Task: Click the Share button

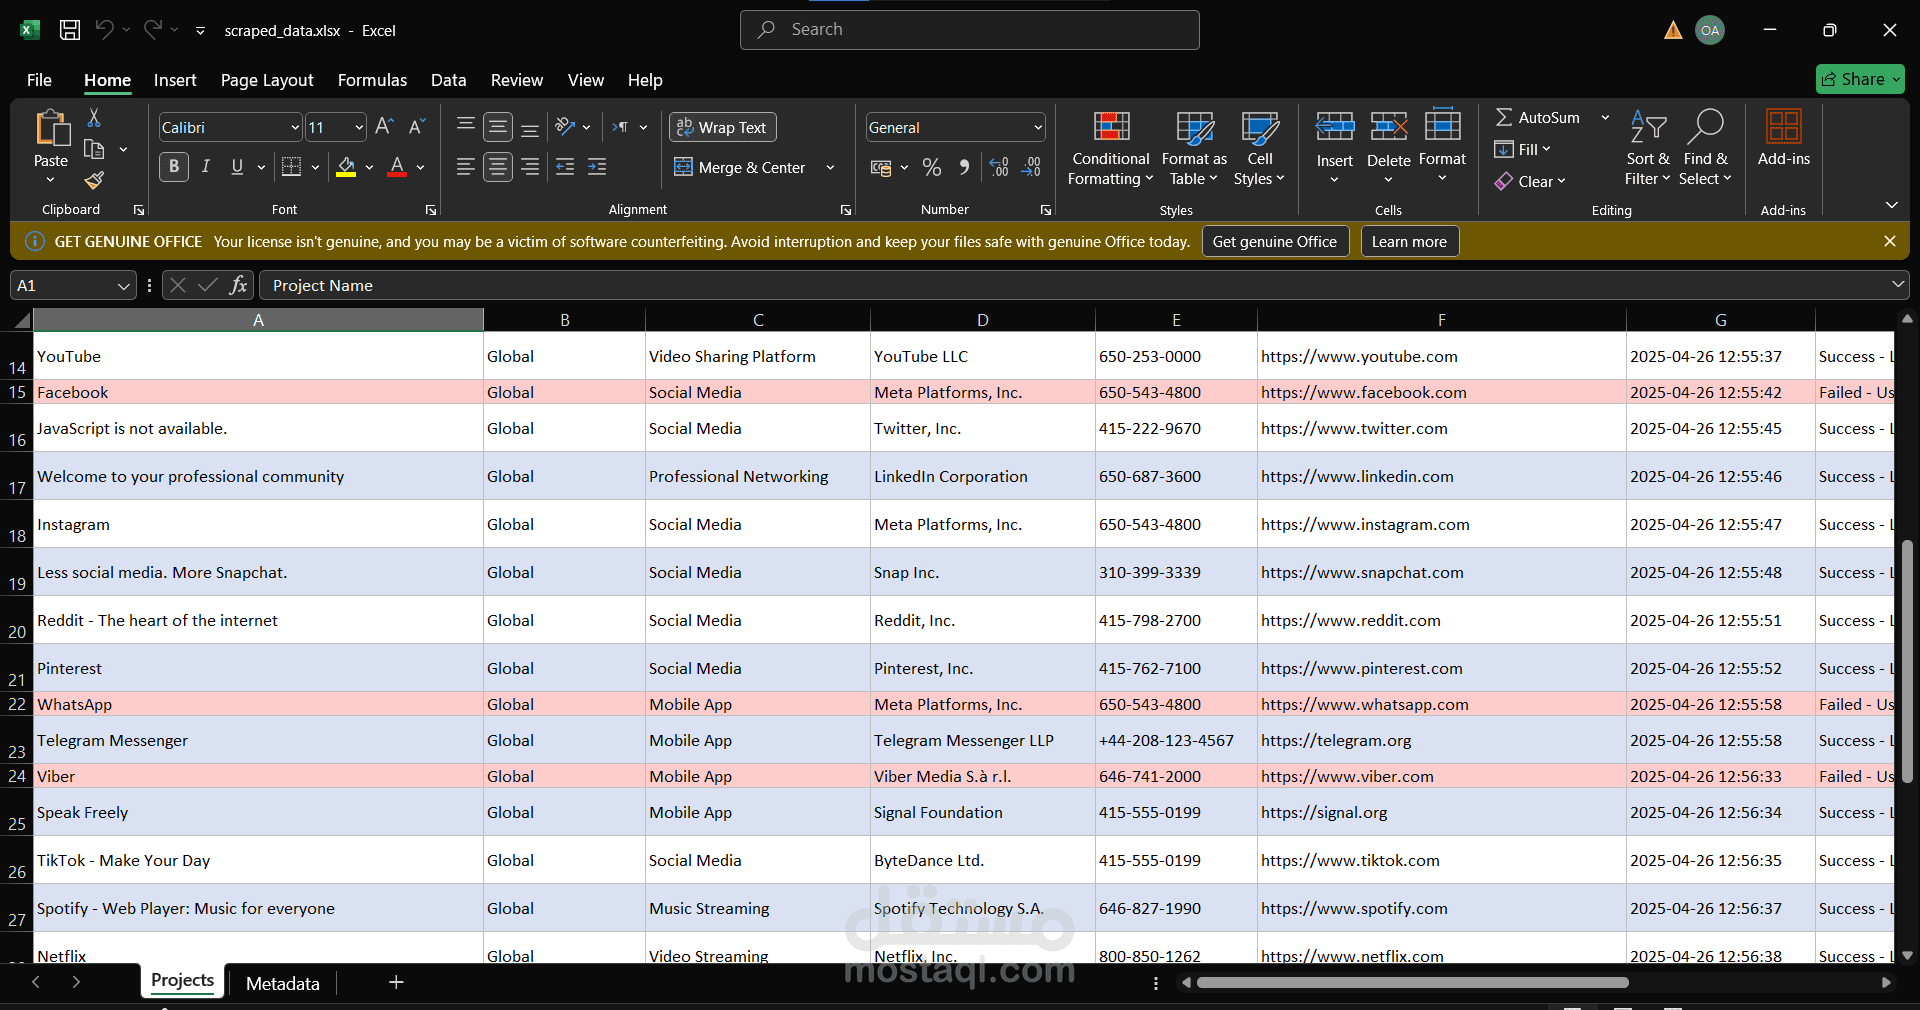Action: [x=1860, y=79]
